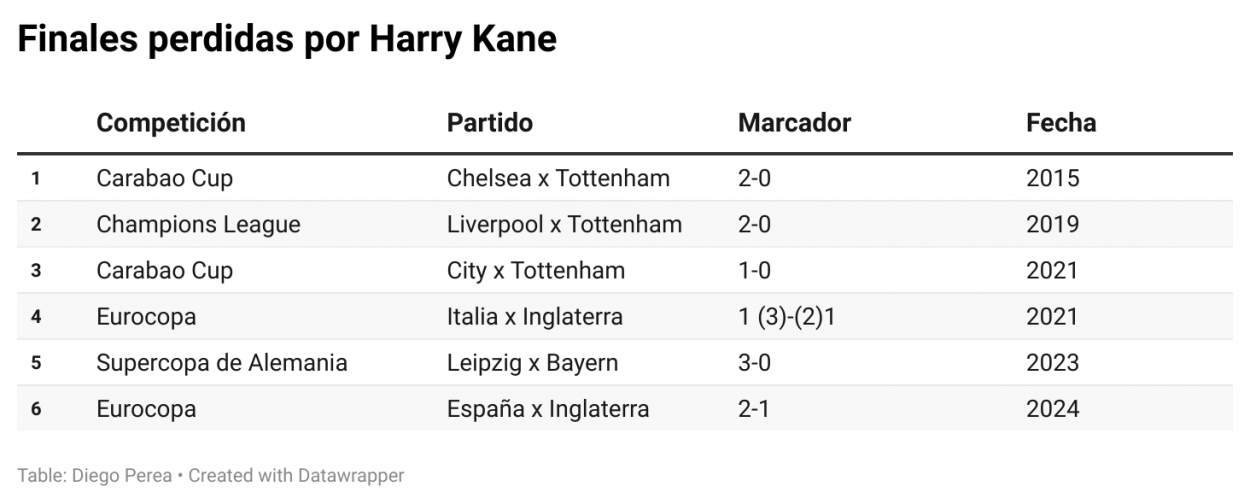Select the 'Italia x Inglaterra' match cell
This screenshot has height=504, width=1250.
pos(535,317)
